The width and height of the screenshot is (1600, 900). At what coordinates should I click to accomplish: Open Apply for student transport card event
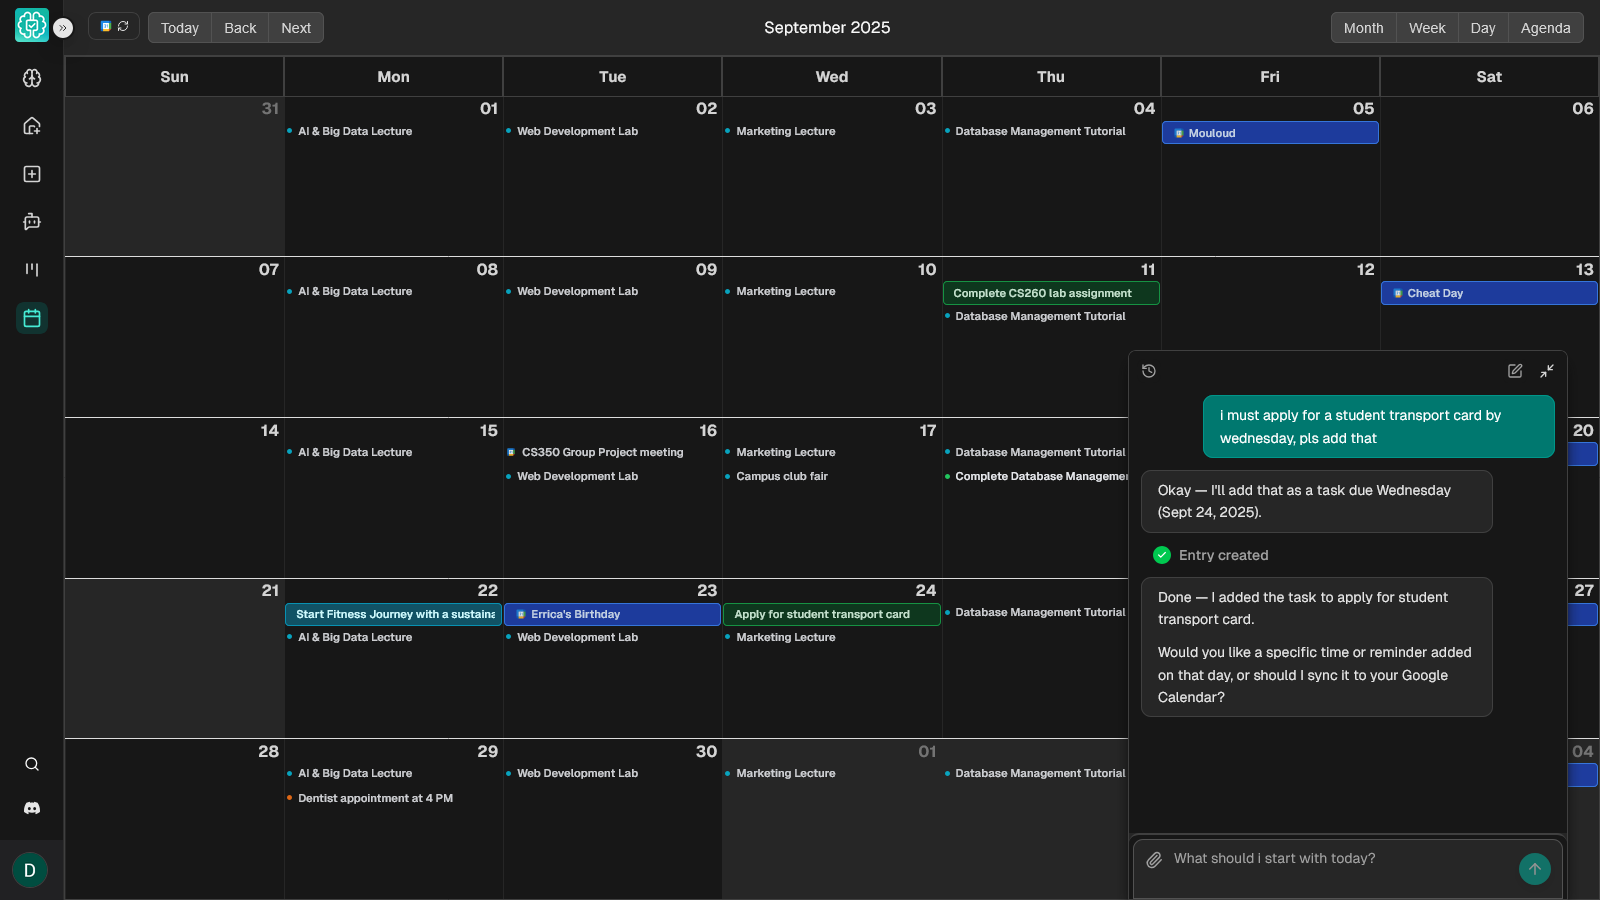click(832, 614)
